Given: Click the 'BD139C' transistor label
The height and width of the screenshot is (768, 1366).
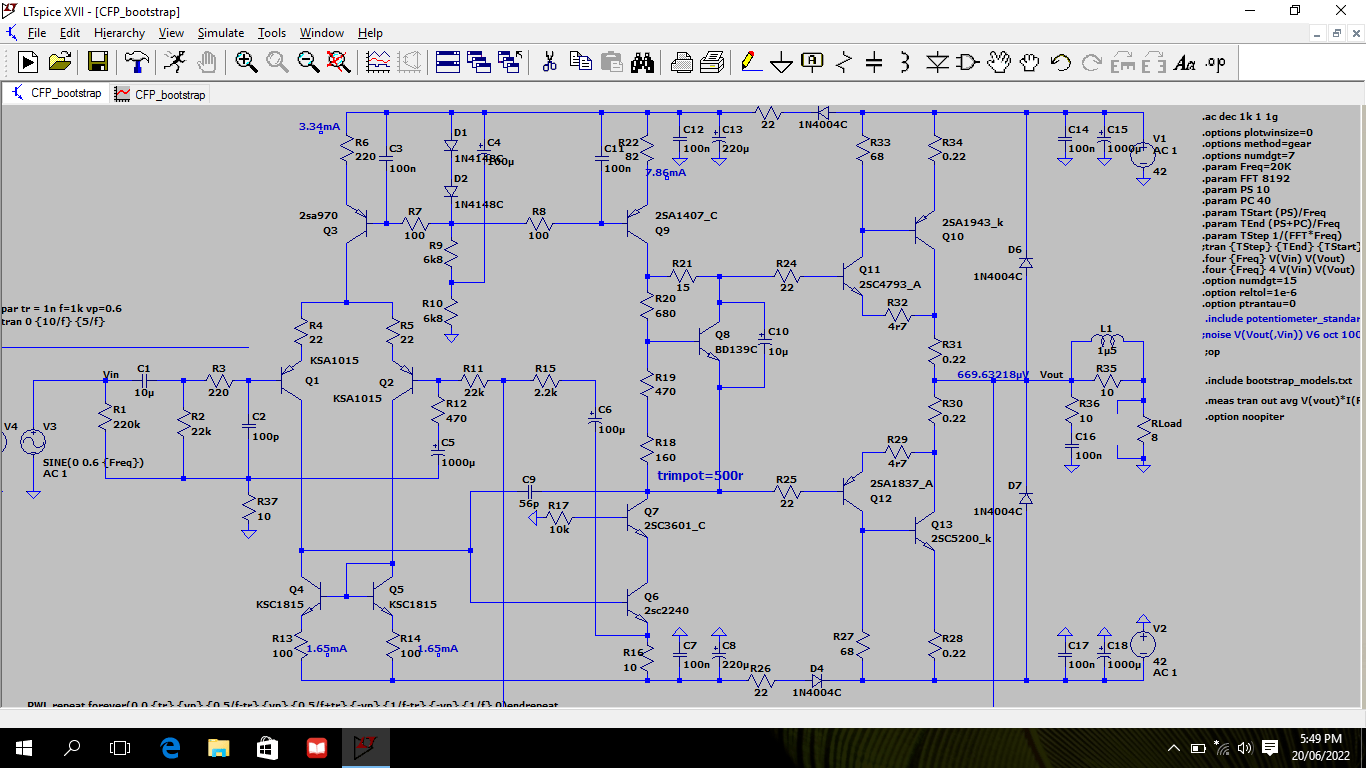Looking at the screenshot, I should (738, 349).
